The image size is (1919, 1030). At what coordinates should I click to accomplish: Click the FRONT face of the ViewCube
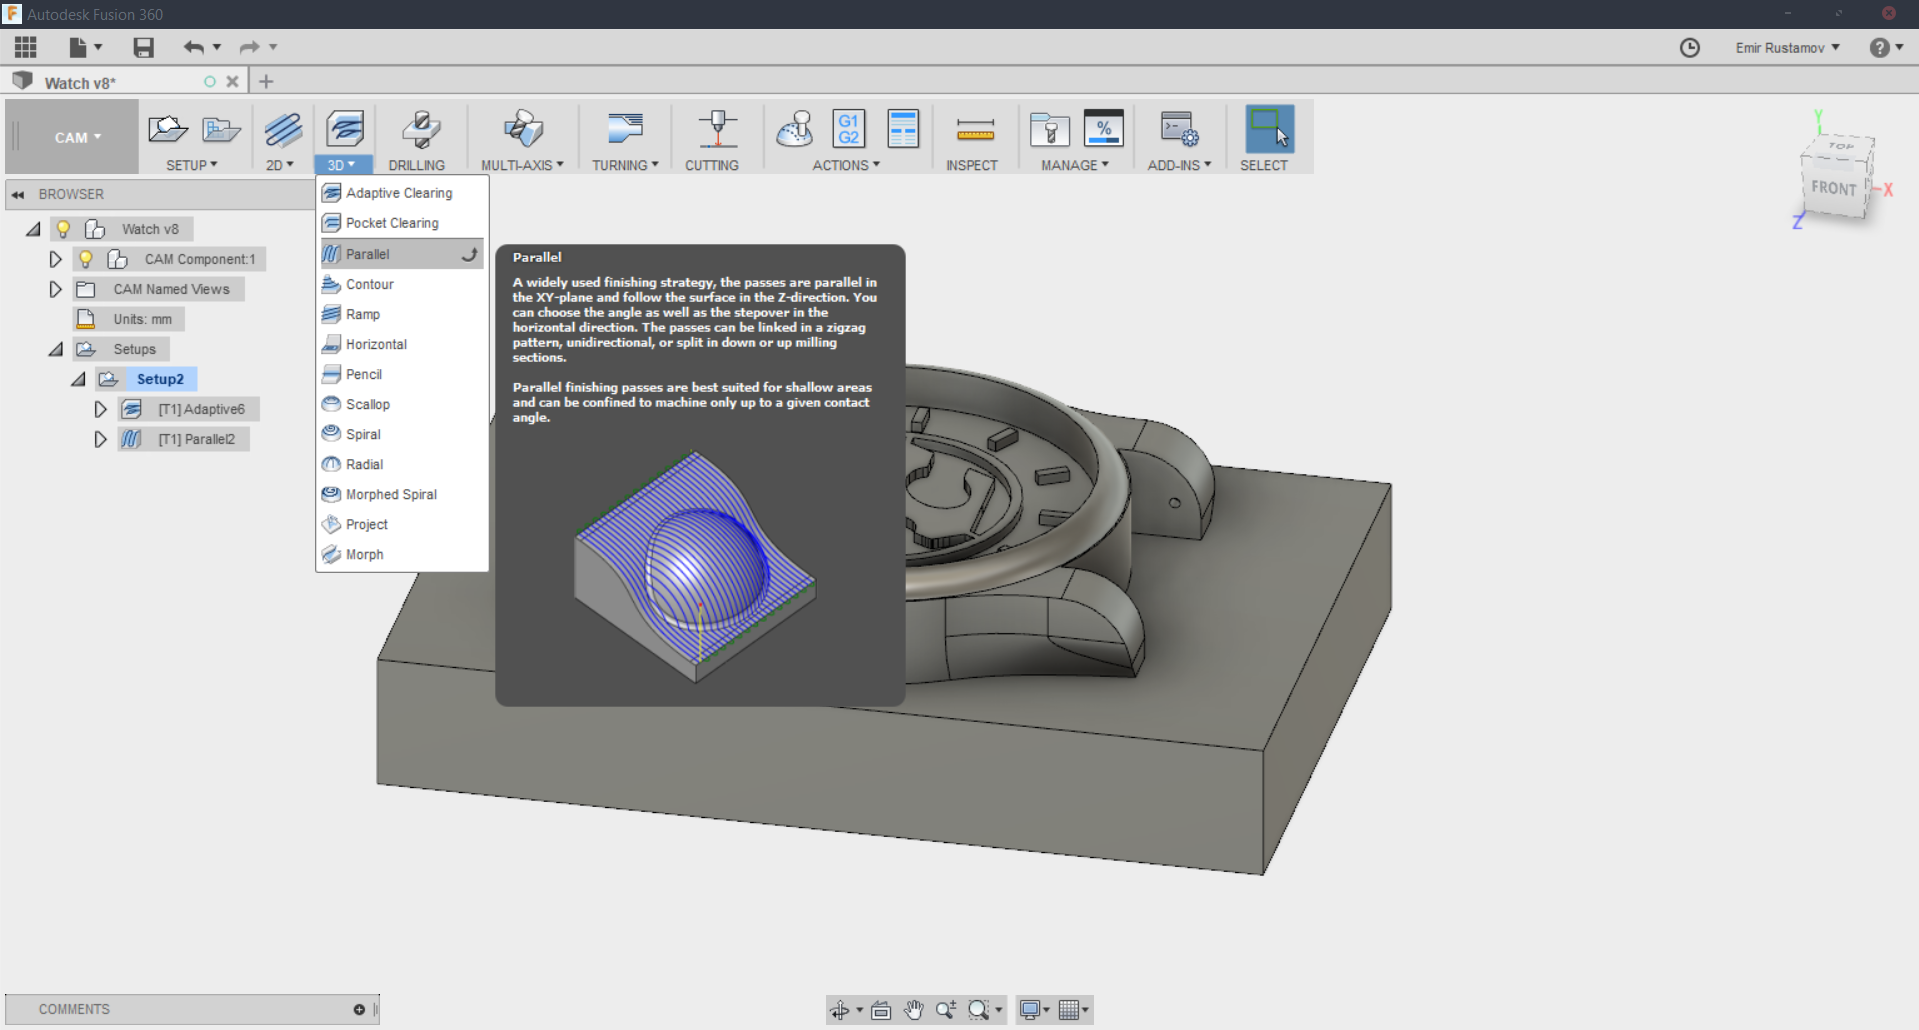1833,188
